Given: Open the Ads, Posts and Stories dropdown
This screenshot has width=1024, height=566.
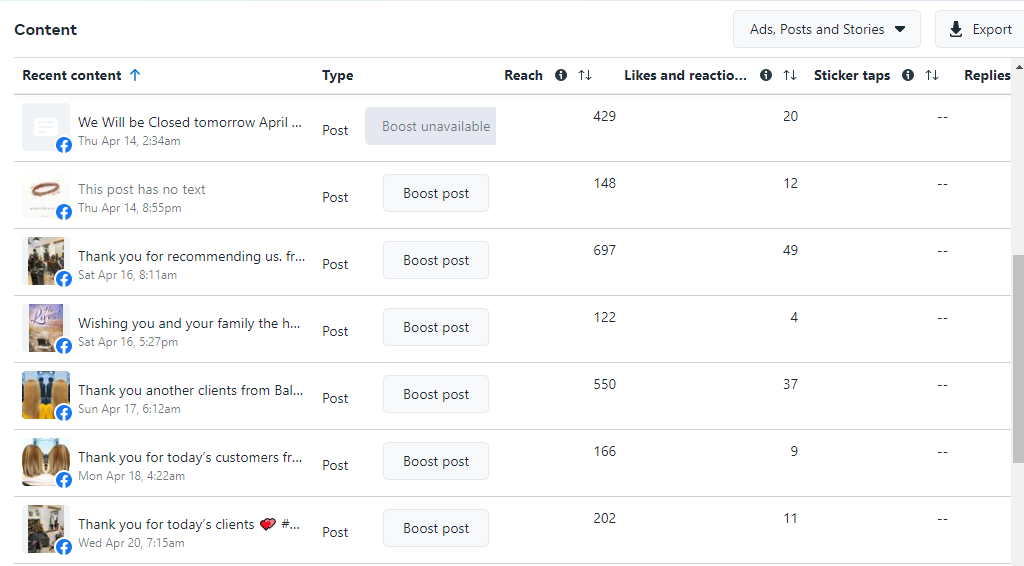Looking at the screenshot, I should click(x=826, y=29).
